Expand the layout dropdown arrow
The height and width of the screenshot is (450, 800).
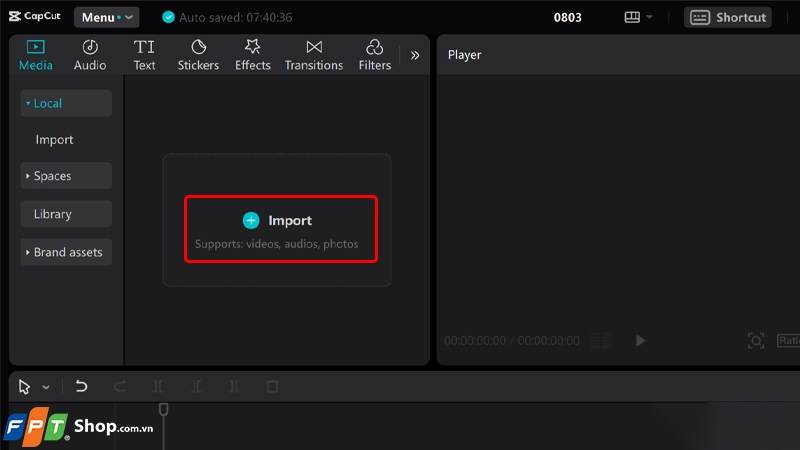click(649, 17)
